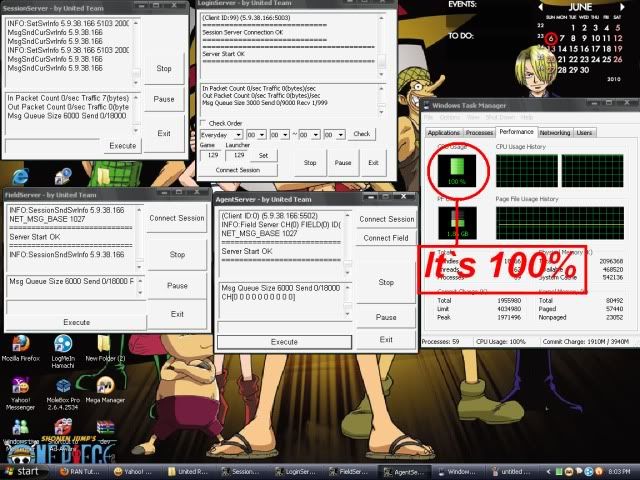Open the New Folder (2) desktop icon
Image resolution: width=640 pixels, height=480 pixels.
104,342
